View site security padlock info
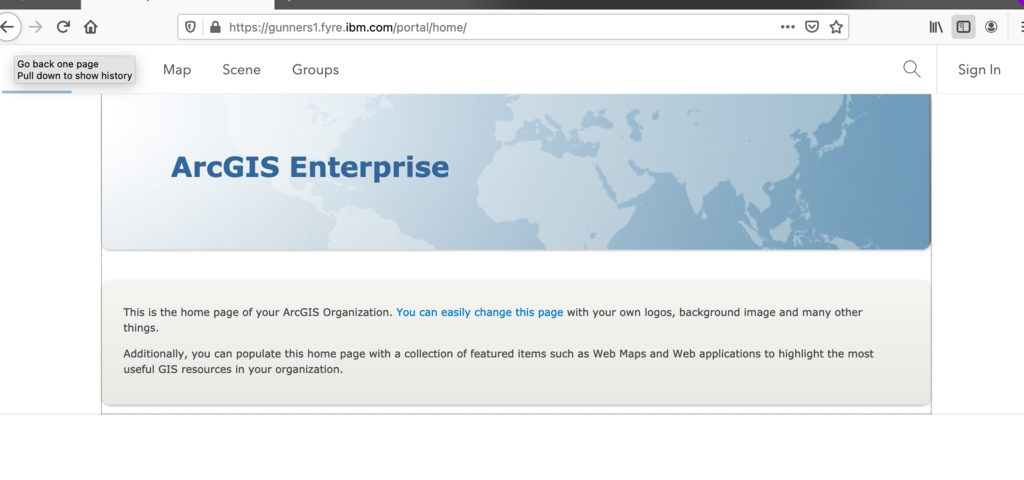This screenshot has height=480, width=1024. tap(215, 27)
